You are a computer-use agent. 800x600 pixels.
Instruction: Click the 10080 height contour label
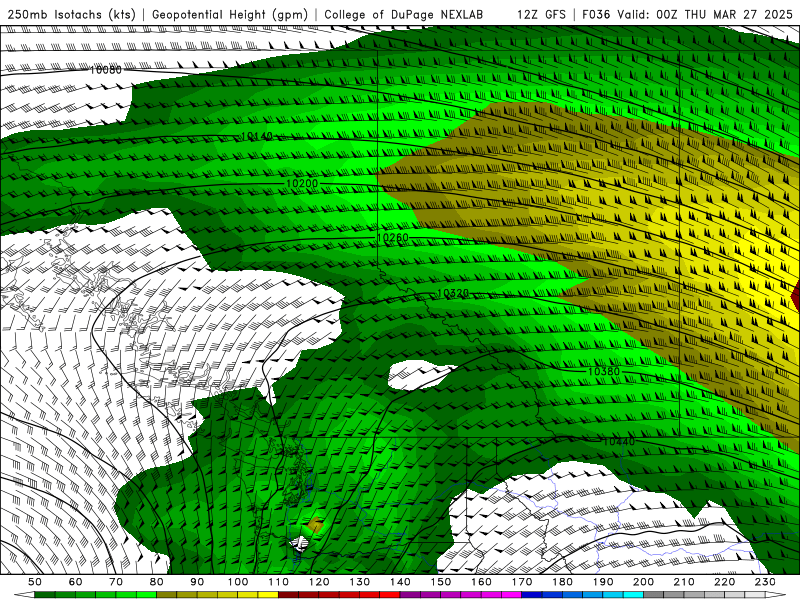106,70
